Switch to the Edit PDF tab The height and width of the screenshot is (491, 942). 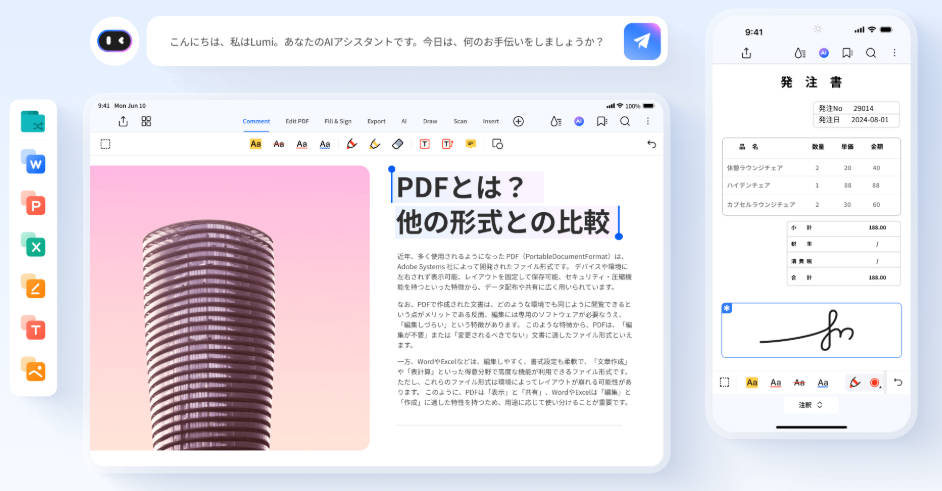pos(297,121)
